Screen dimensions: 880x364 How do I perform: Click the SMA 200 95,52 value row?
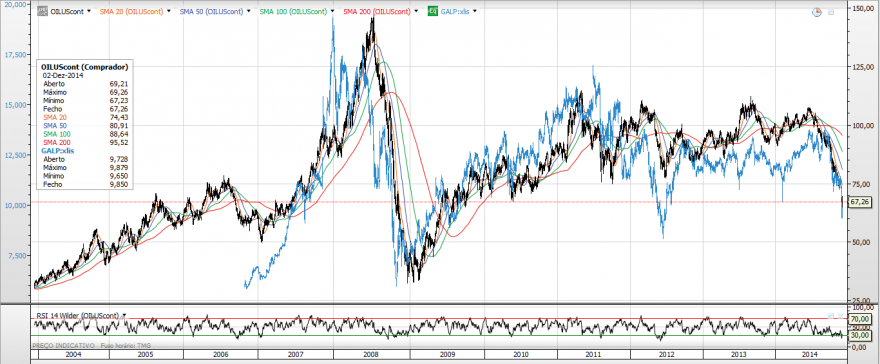86,142
